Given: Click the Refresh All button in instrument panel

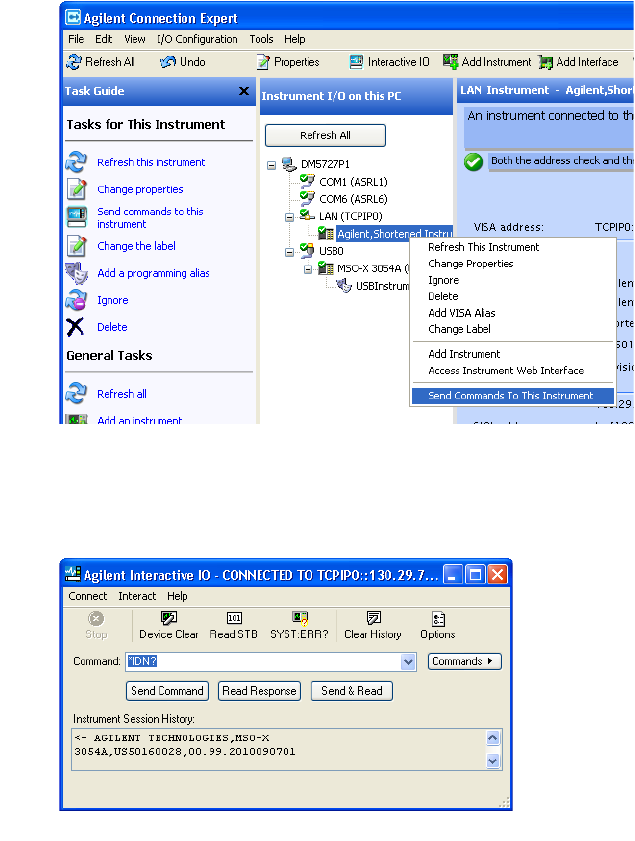Looking at the screenshot, I should pyautogui.click(x=325, y=136).
